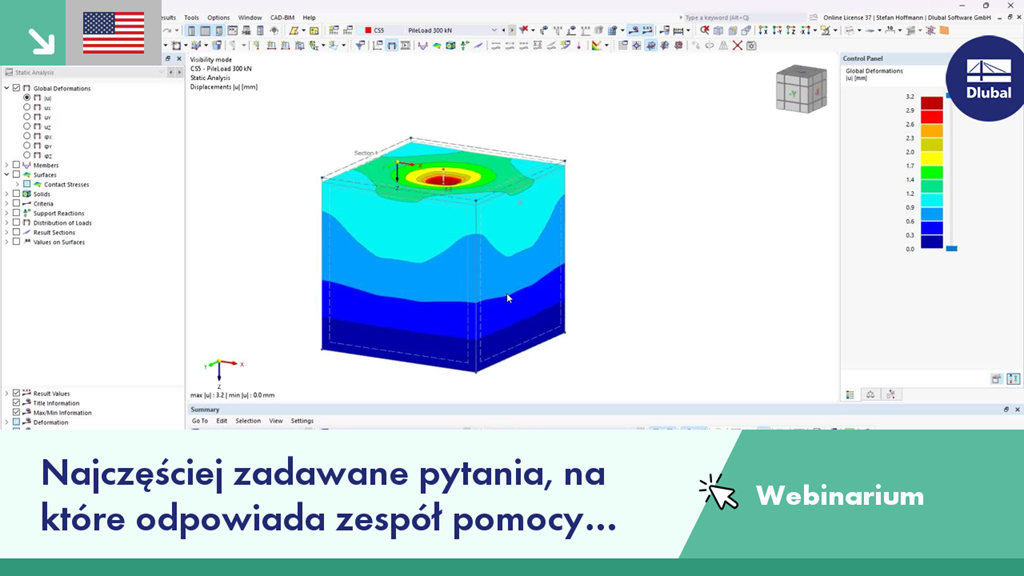Click Settings in the Summary panel menu
The image size is (1024, 576).
[302, 421]
